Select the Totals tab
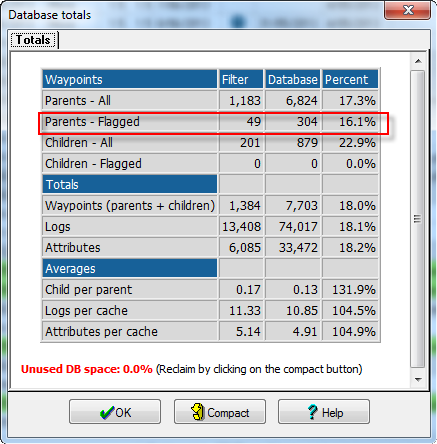The height and width of the screenshot is (444, 437). 33,40
